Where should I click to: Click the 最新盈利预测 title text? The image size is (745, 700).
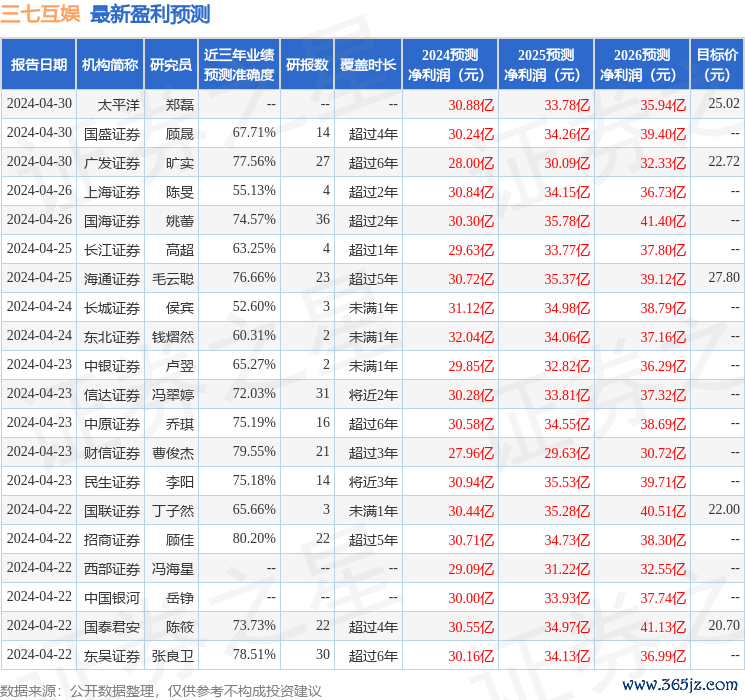pos(150,14)
